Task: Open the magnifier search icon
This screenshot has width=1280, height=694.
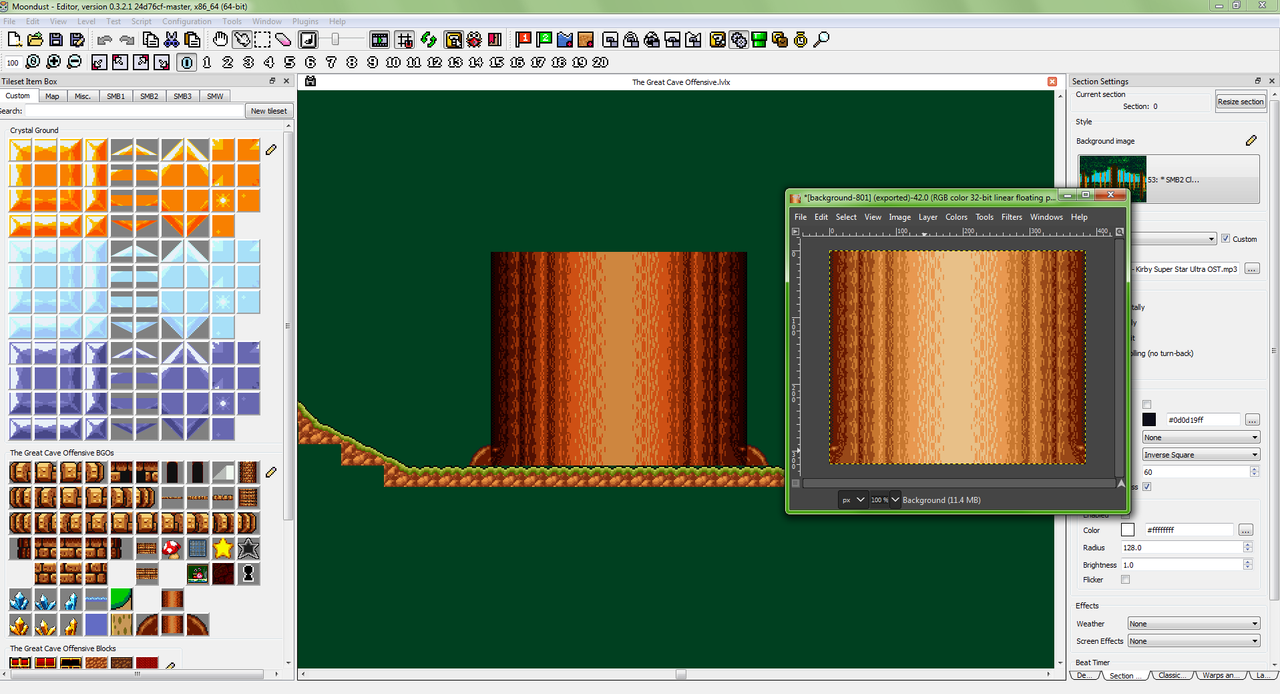Action: pyautogui.click(x=822, y=40)
